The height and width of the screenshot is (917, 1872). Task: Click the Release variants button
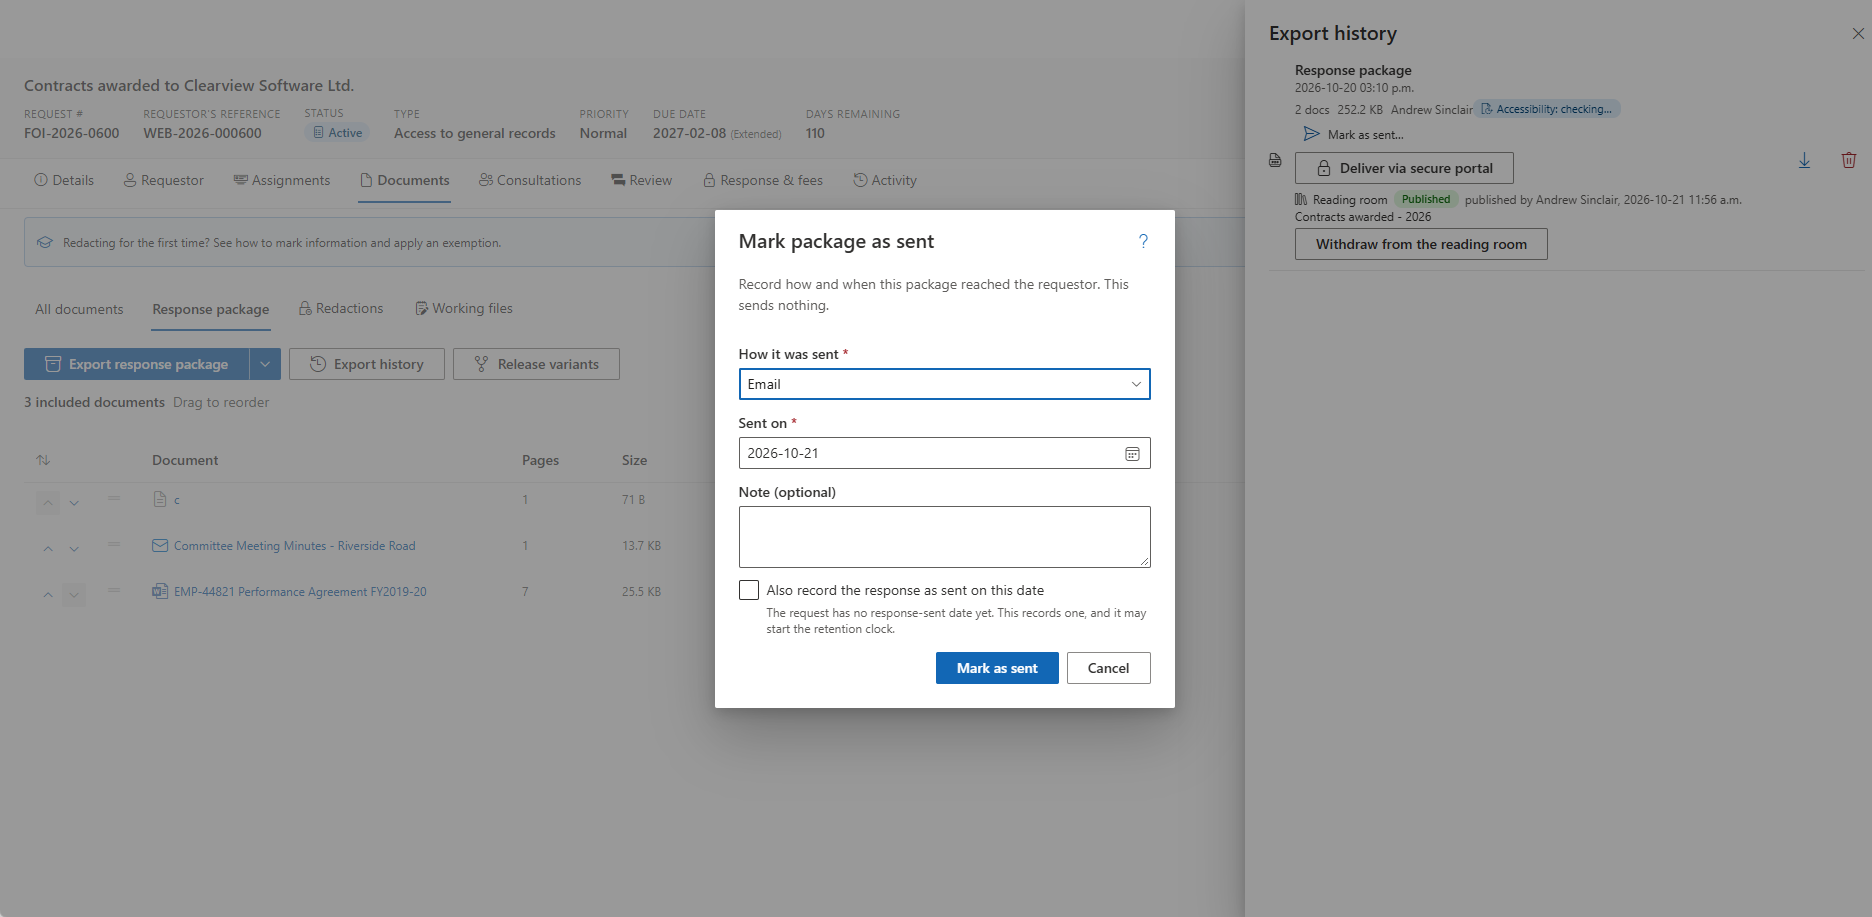pyautogui.click(x=536, y=364)
